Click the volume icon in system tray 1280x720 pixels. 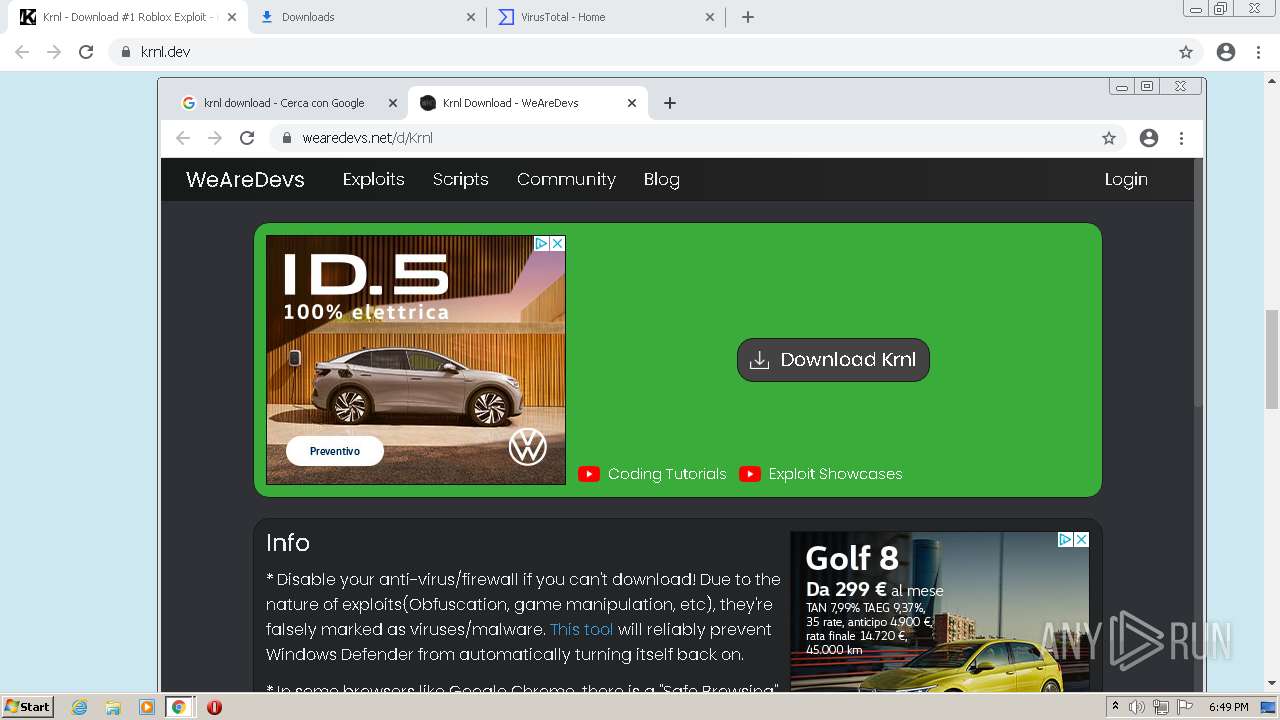click(x=1137, y=707)
